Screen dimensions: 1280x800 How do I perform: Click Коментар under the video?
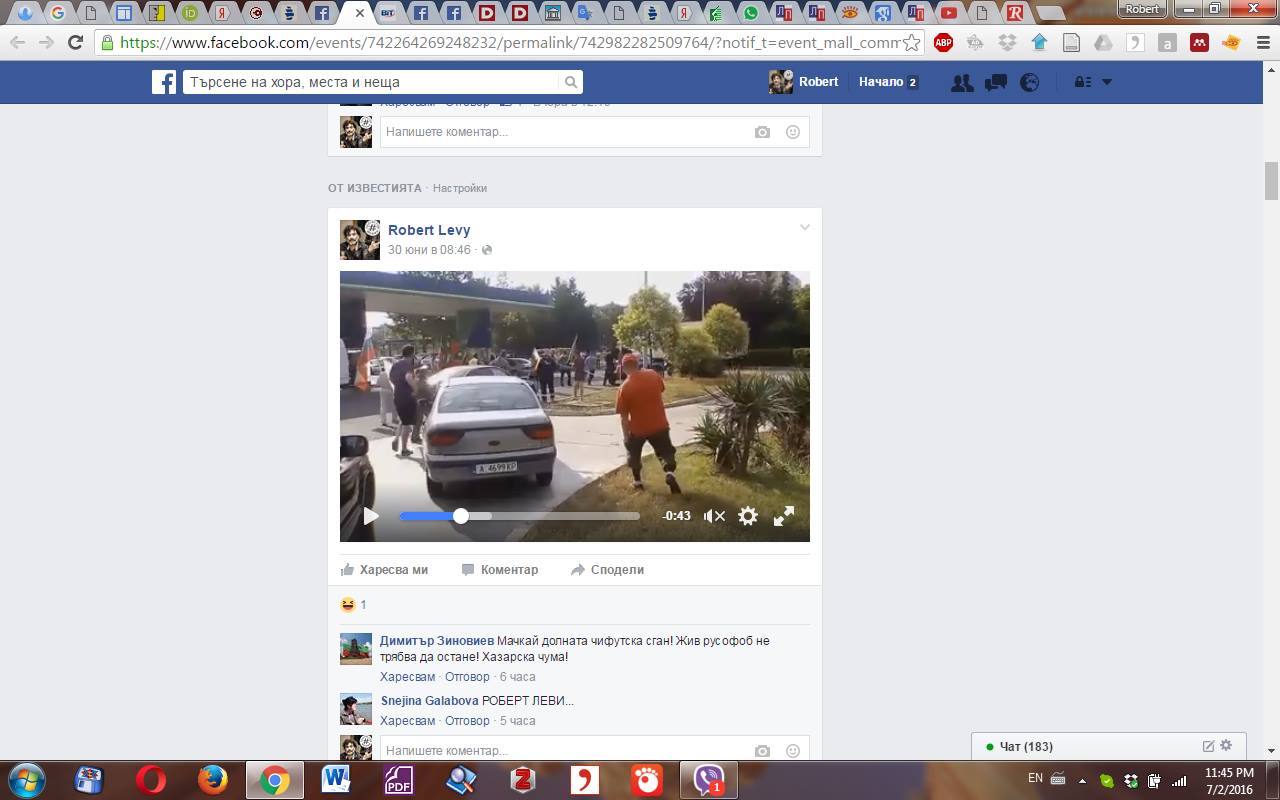click(500, 570)
